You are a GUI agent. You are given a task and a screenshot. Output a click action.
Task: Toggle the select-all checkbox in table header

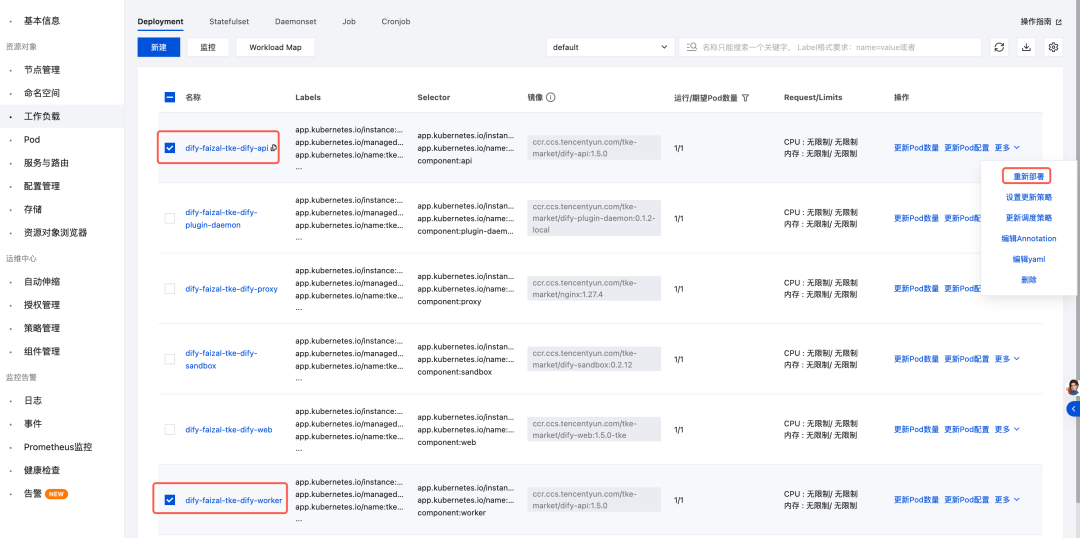click(170, 98)
